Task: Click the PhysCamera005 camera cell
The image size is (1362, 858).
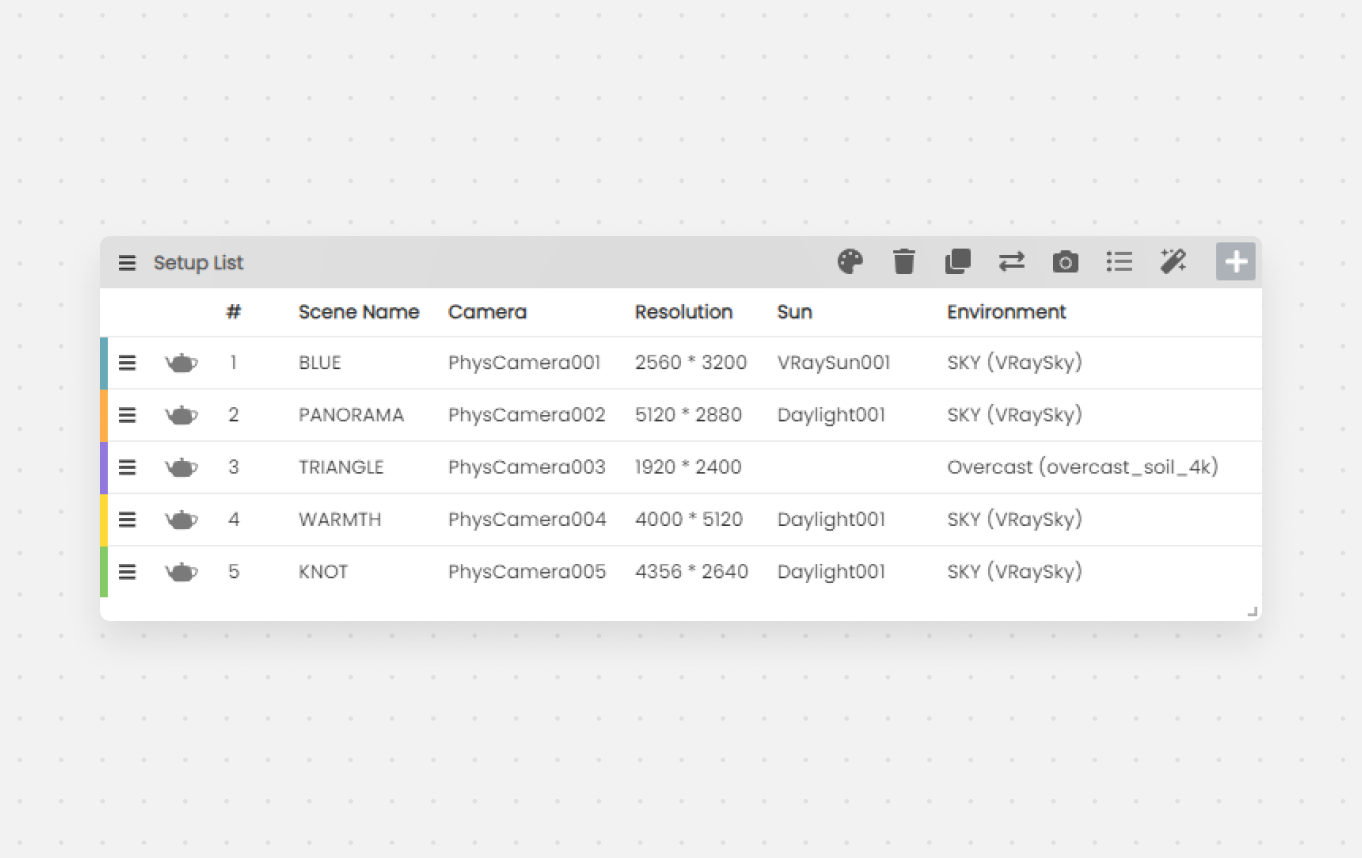Action: pyautogui.click(x=527, y=572)
